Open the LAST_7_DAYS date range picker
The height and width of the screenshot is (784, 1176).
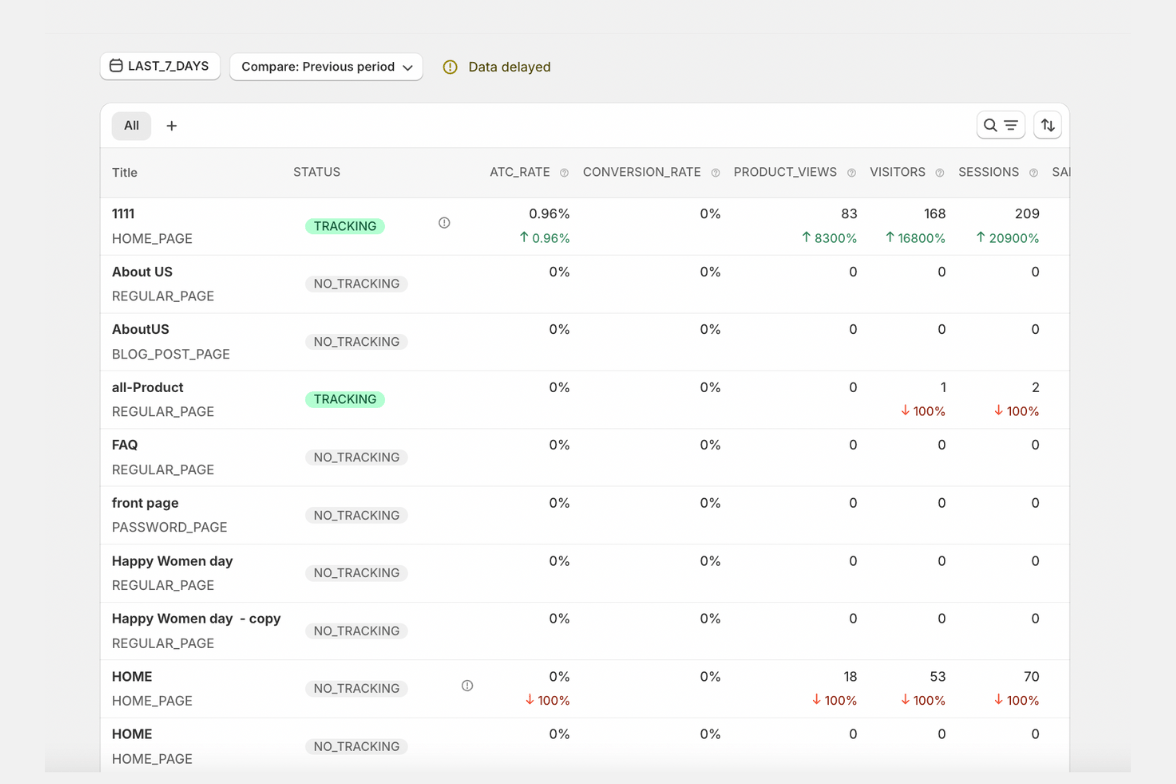click(160, 66)
